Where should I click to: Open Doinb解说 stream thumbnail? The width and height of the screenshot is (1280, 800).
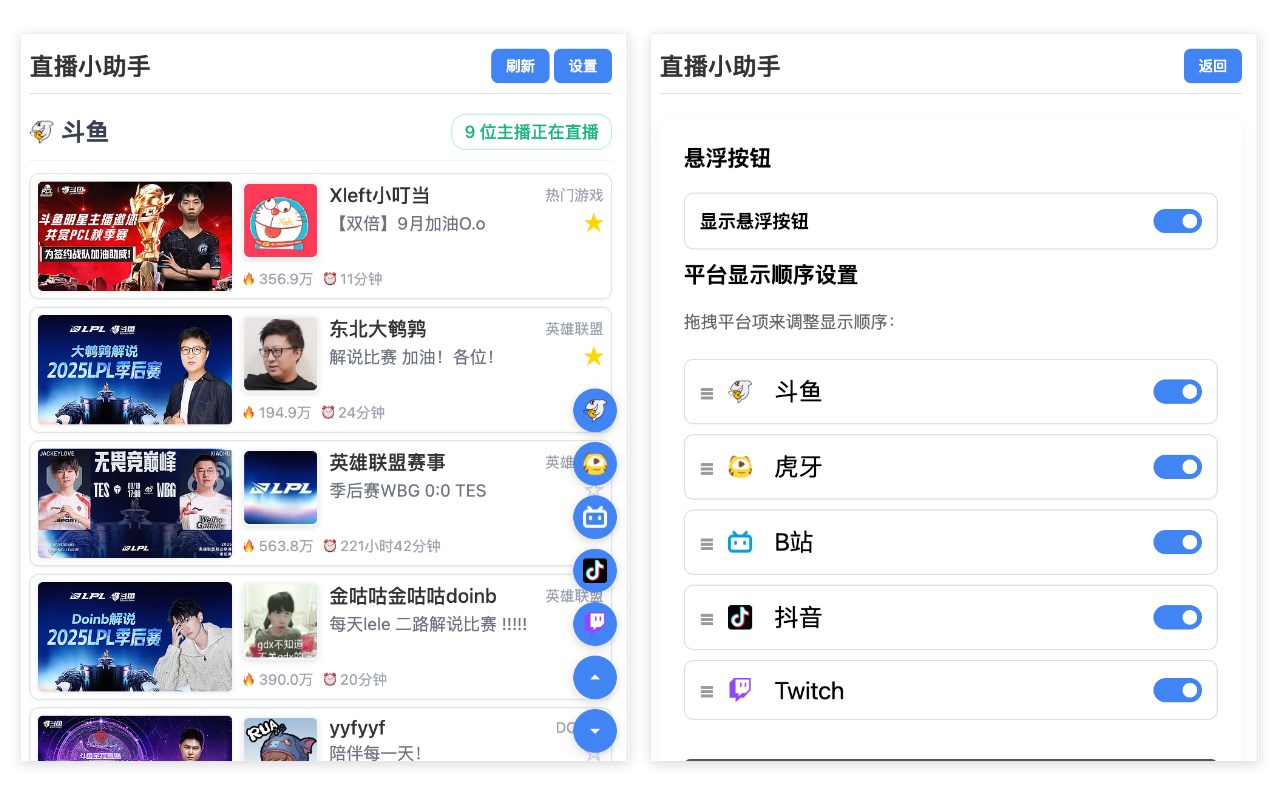pyautogui.click(x=135, y=637)
